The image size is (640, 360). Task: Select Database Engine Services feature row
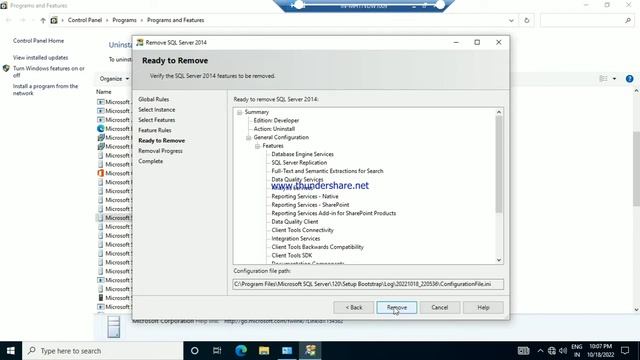[x=302, y=154]
